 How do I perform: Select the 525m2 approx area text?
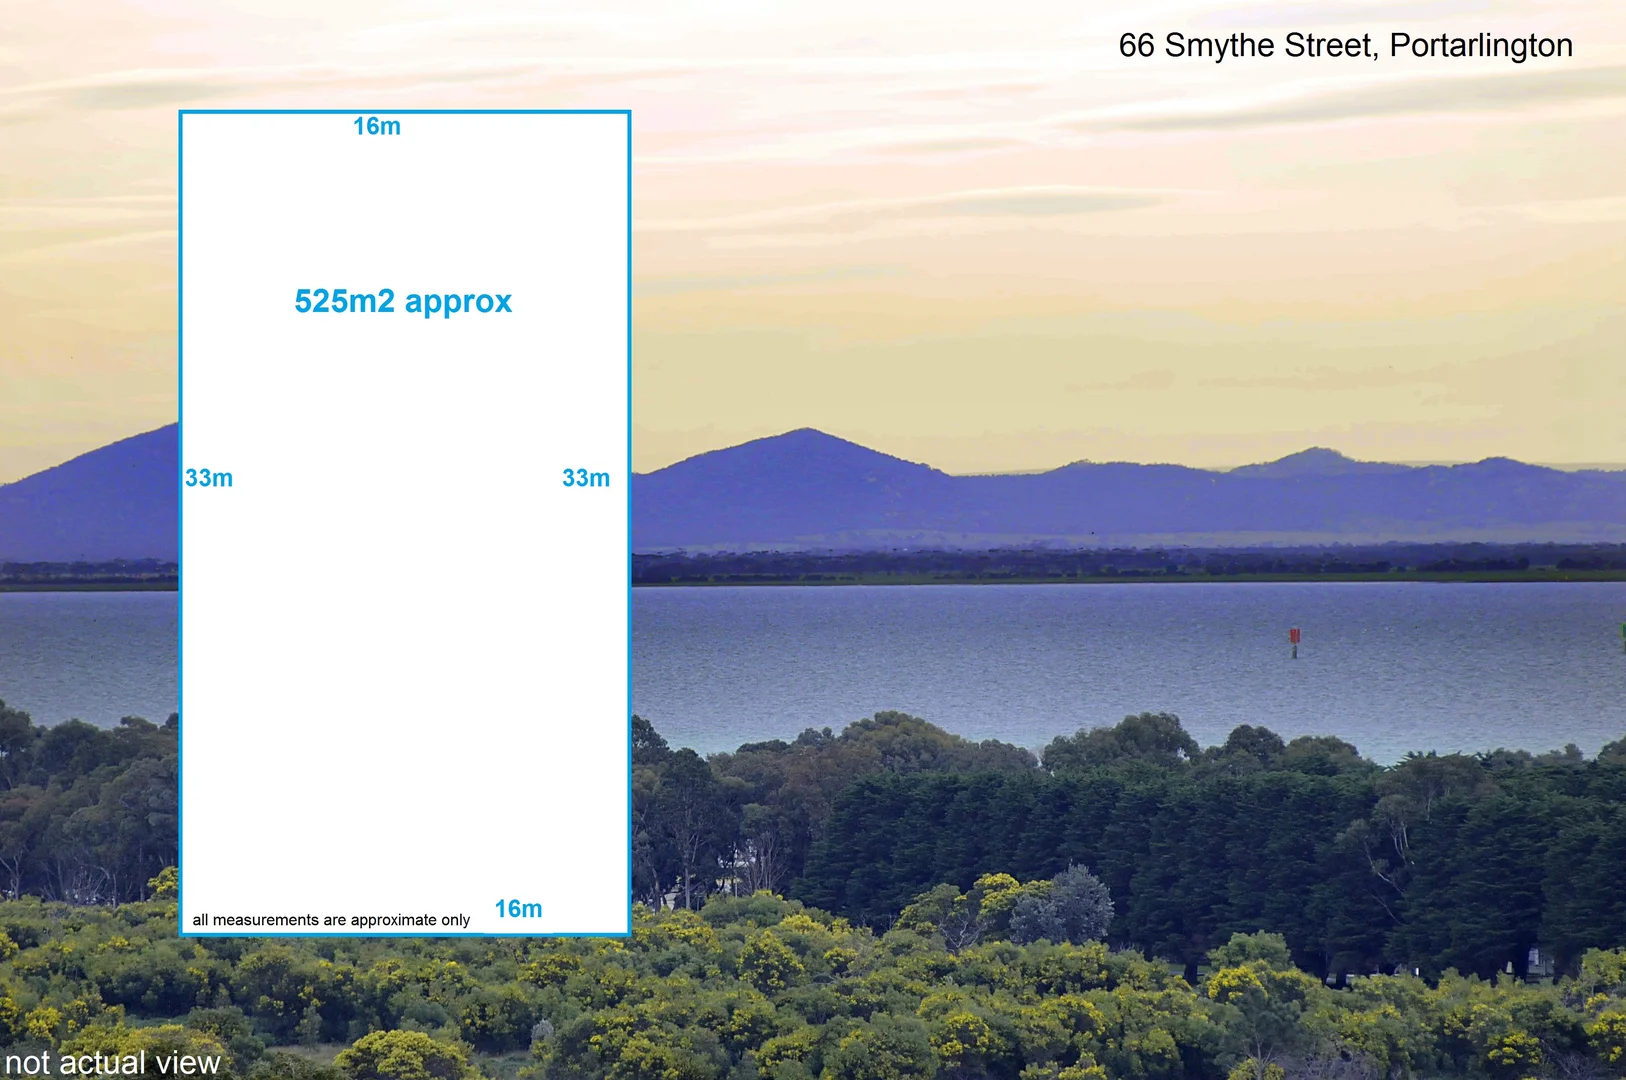click(x=403, y=301)
